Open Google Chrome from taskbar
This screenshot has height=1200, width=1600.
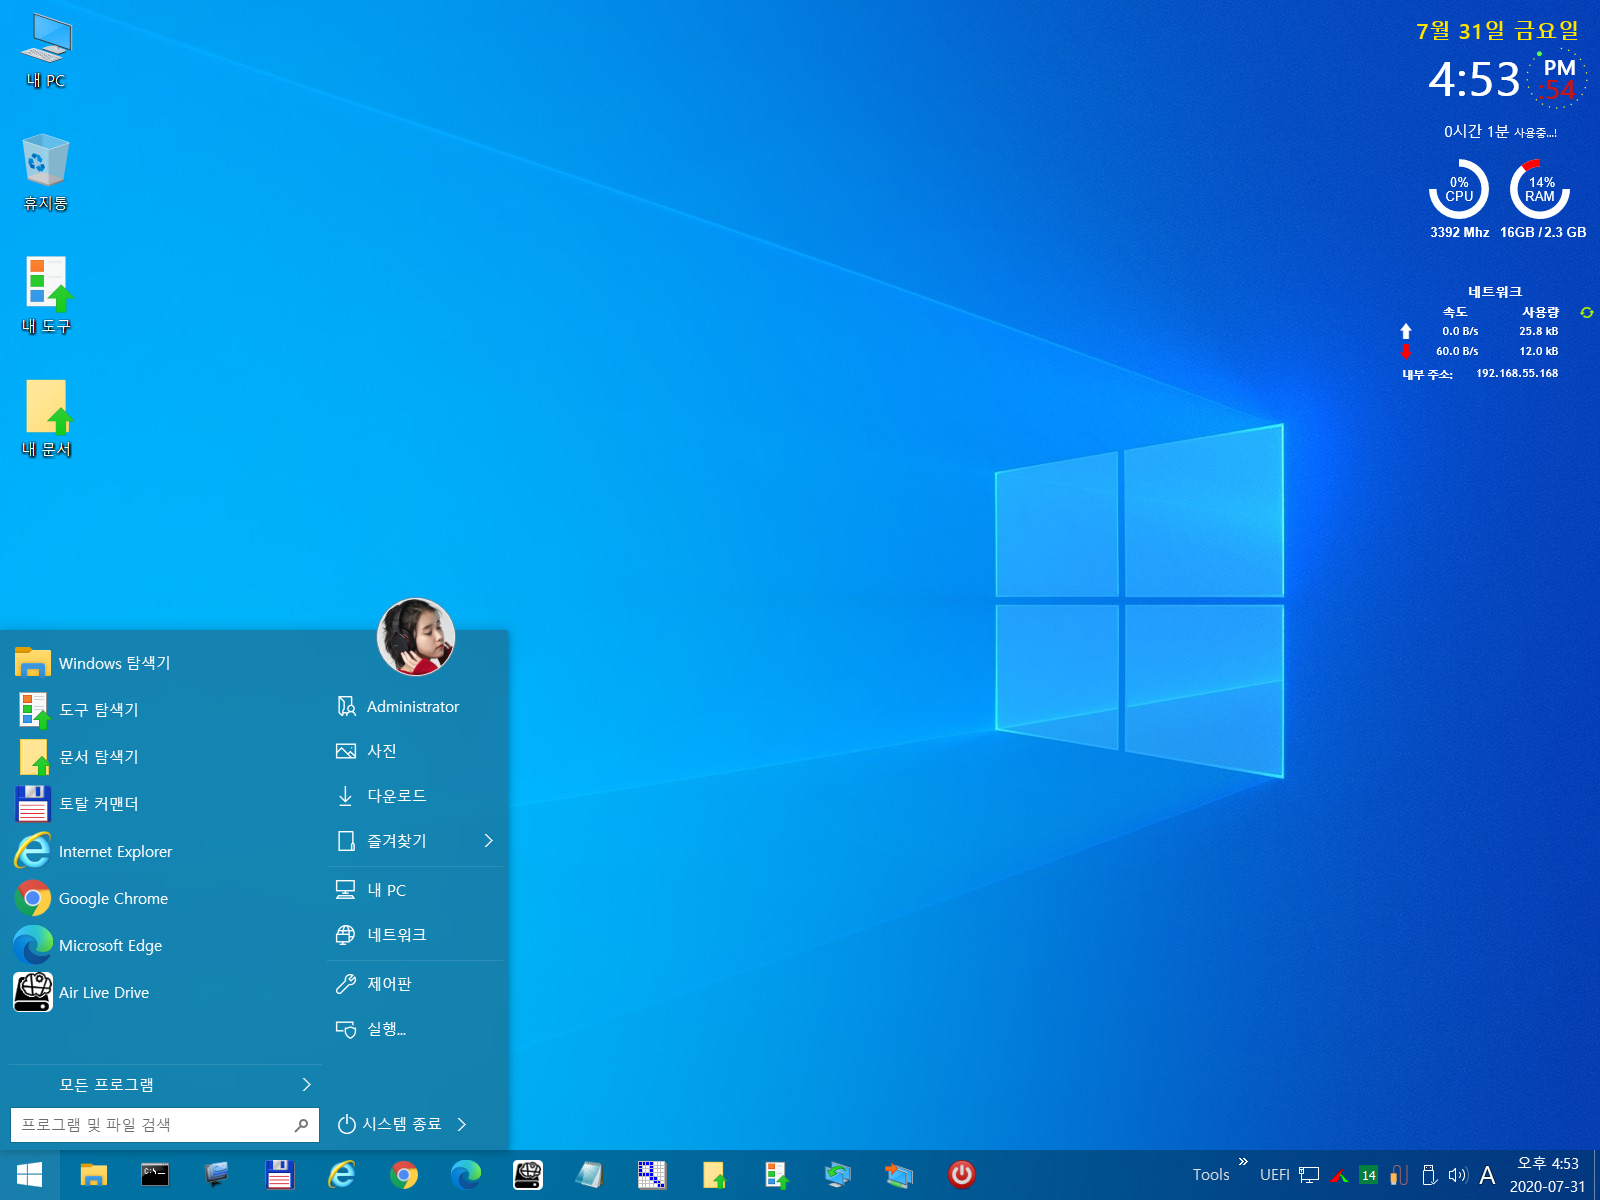click(x=404, y=1175)
